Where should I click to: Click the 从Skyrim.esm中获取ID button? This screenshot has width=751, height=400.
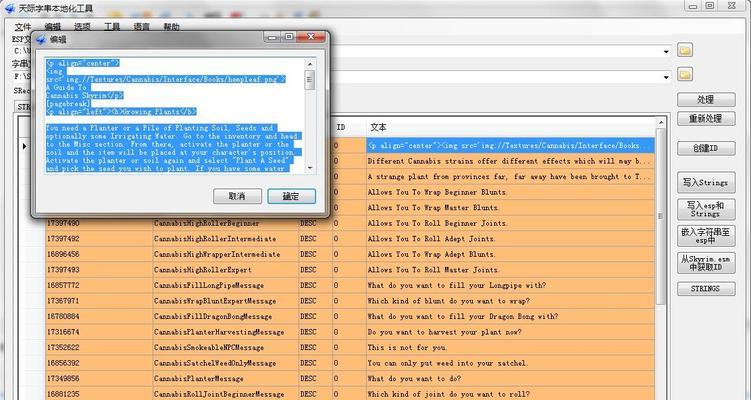706,263
